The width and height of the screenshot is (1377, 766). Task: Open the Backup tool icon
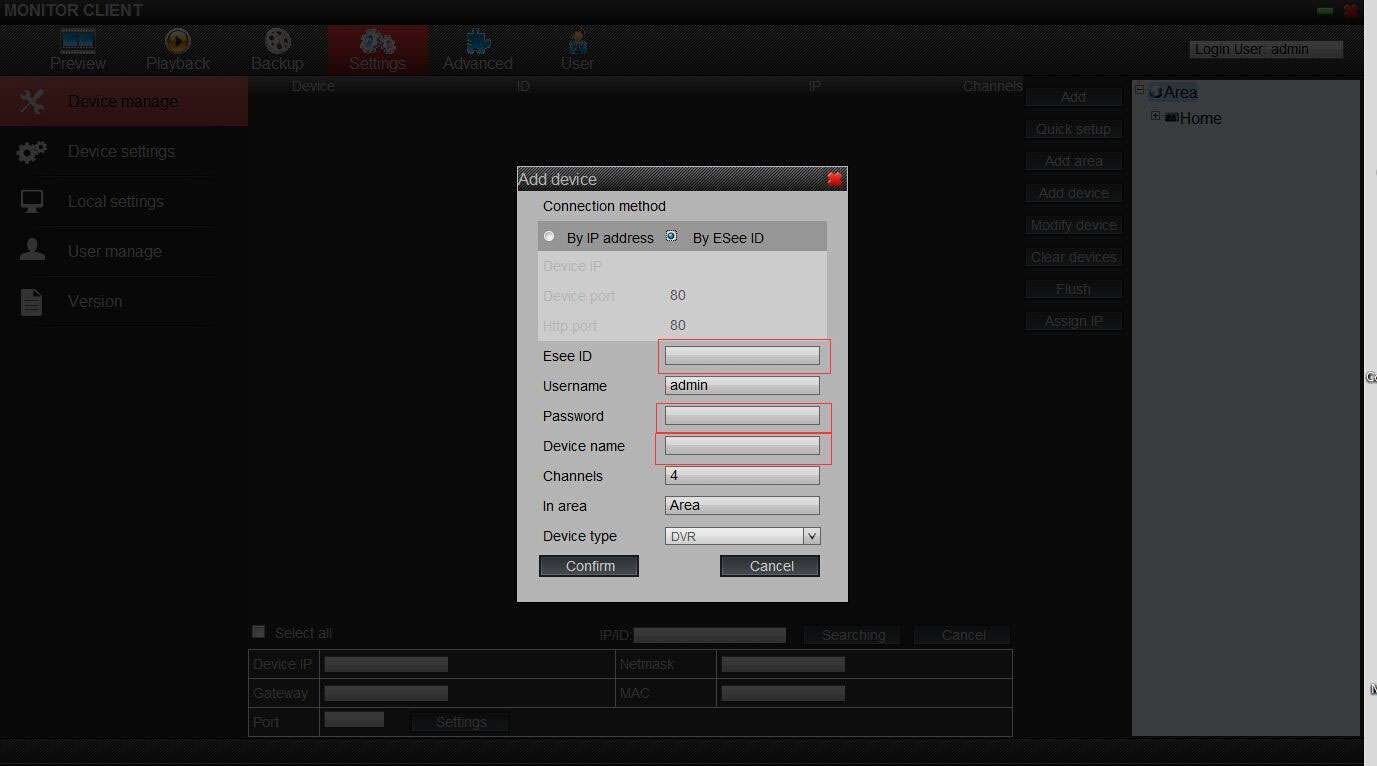[x=276, y=42]
